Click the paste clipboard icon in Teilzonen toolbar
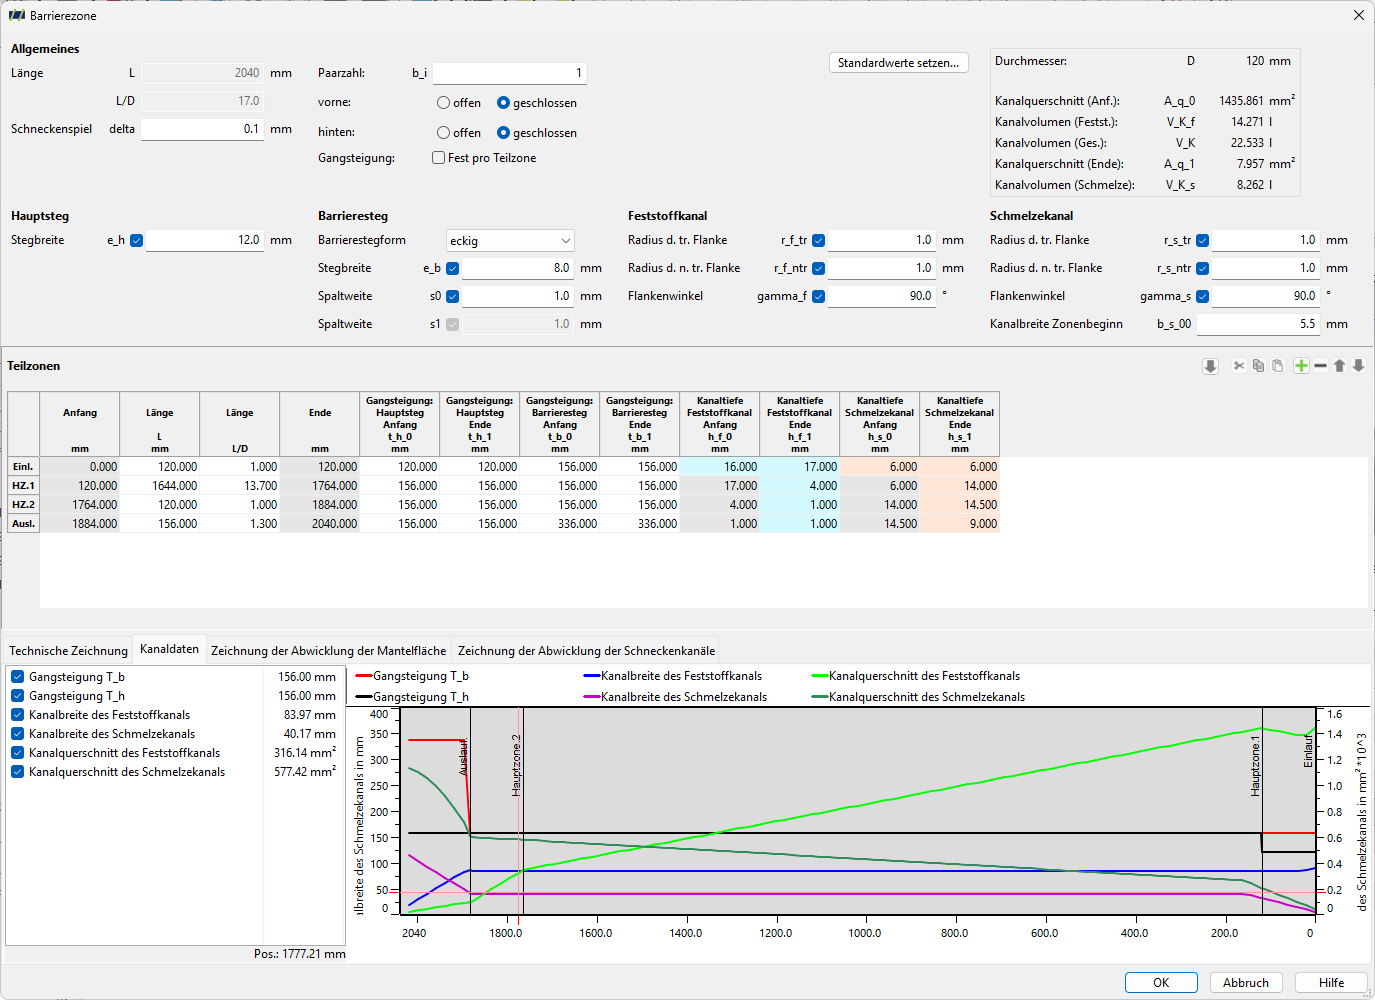 pos(1277,366)
